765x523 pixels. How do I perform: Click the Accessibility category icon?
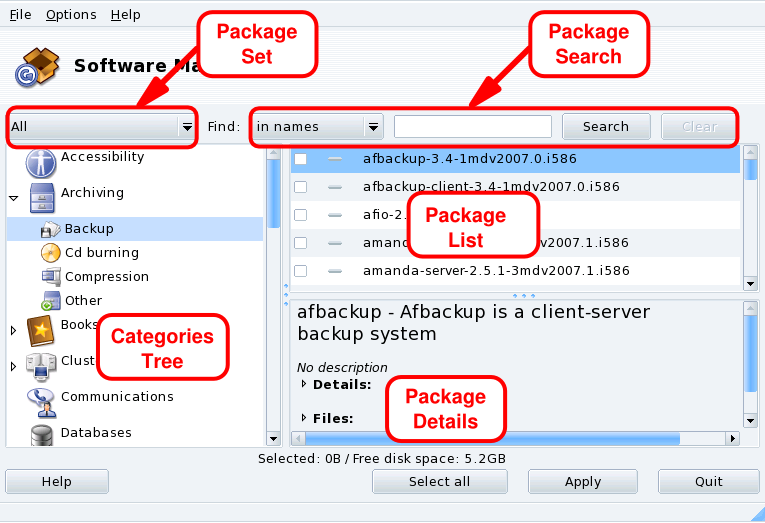click(42, 161)
